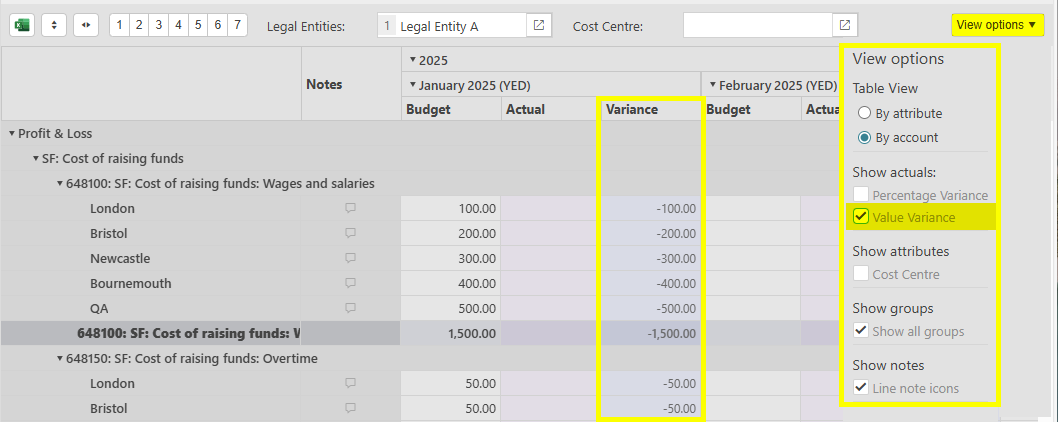The width and height of the screenshot is (1058, 422).
Task: Click the note icon for QA row
Action: coord(350,308)
